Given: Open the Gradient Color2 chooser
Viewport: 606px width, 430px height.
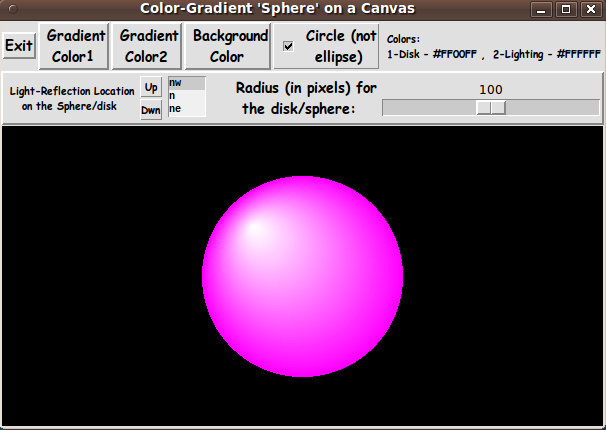Looking at the screenshot, I should point(147,46).
